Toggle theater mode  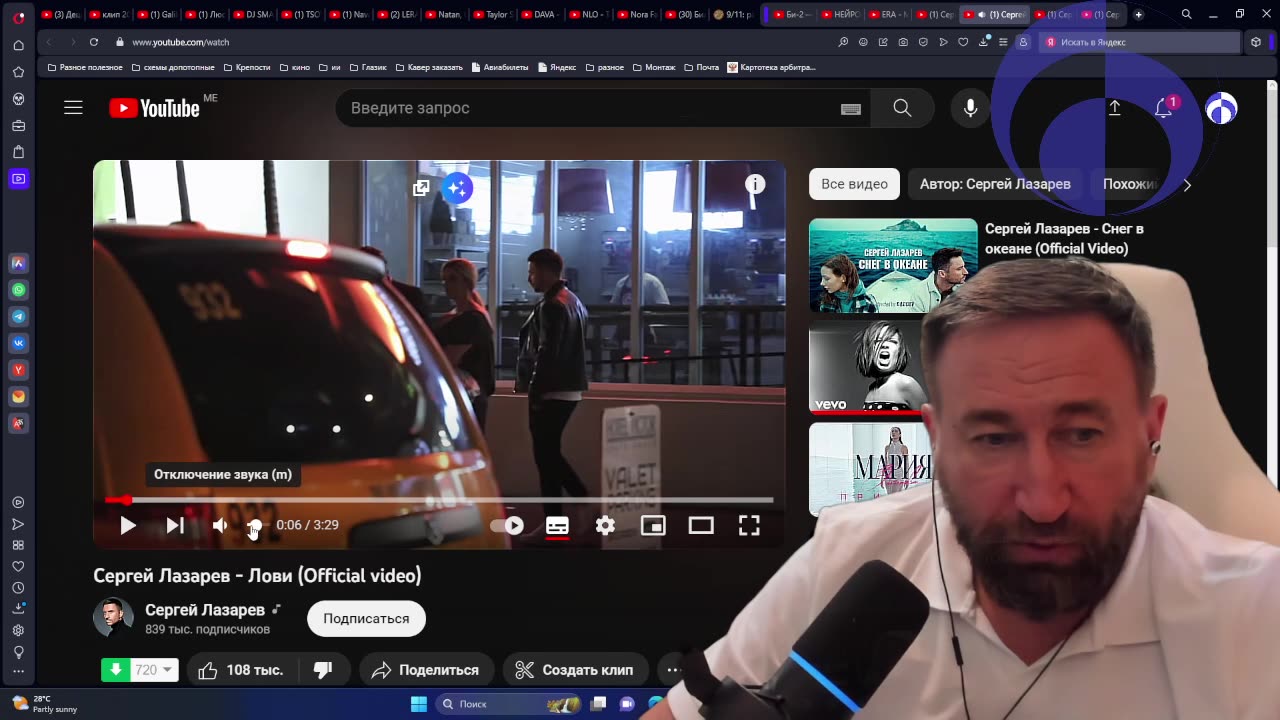701,525
